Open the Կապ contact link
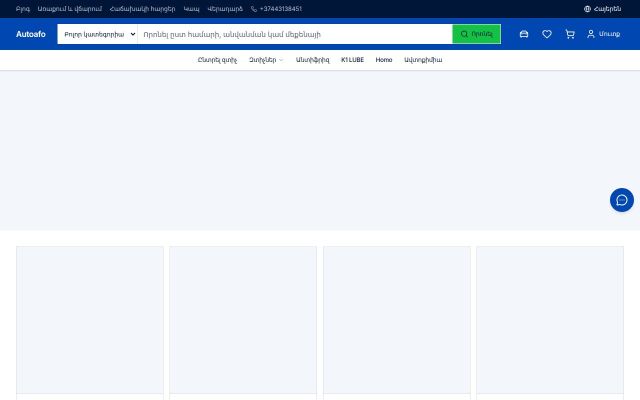The image size is (640, 400). [x=191, y=9]
